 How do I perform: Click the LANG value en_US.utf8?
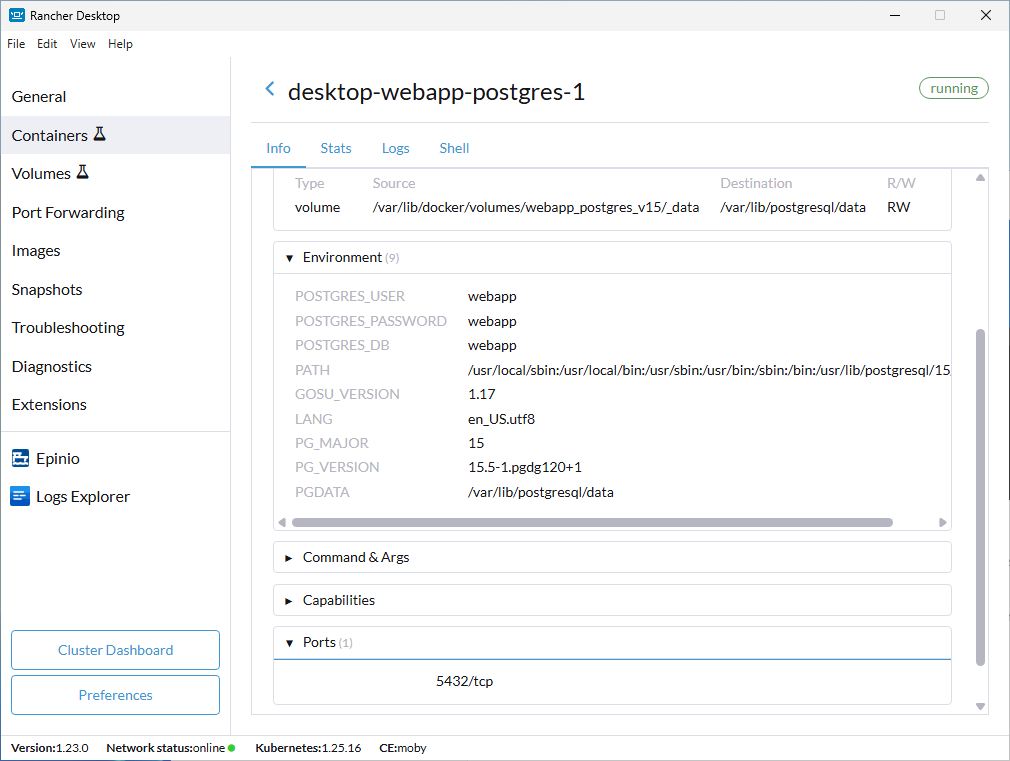(501, 419)
